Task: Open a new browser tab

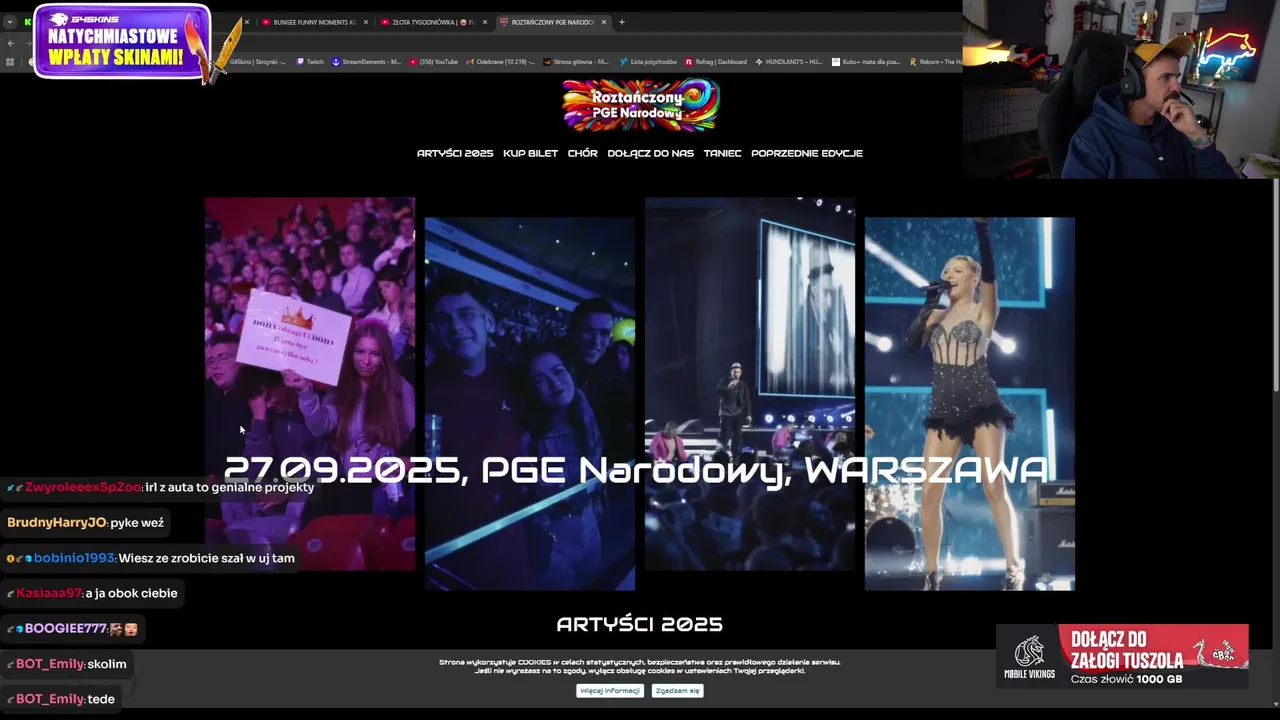Action: 621,22
